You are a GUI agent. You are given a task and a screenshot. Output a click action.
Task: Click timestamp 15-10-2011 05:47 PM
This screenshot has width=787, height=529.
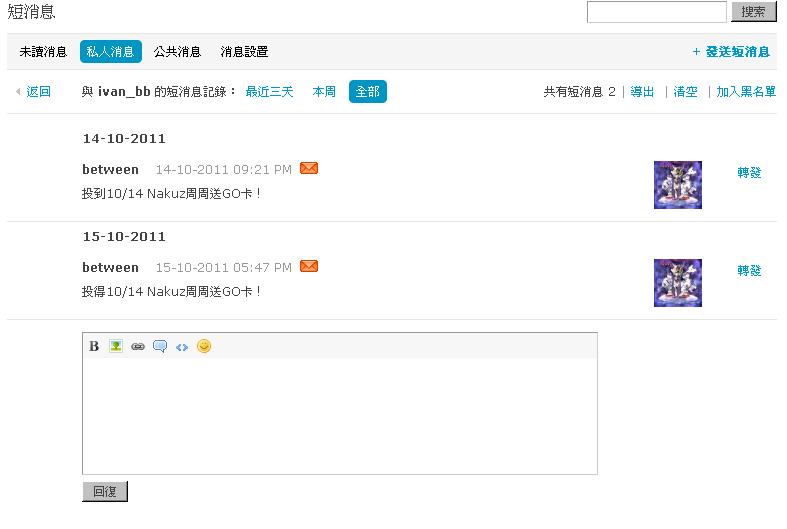click(223, 268)
